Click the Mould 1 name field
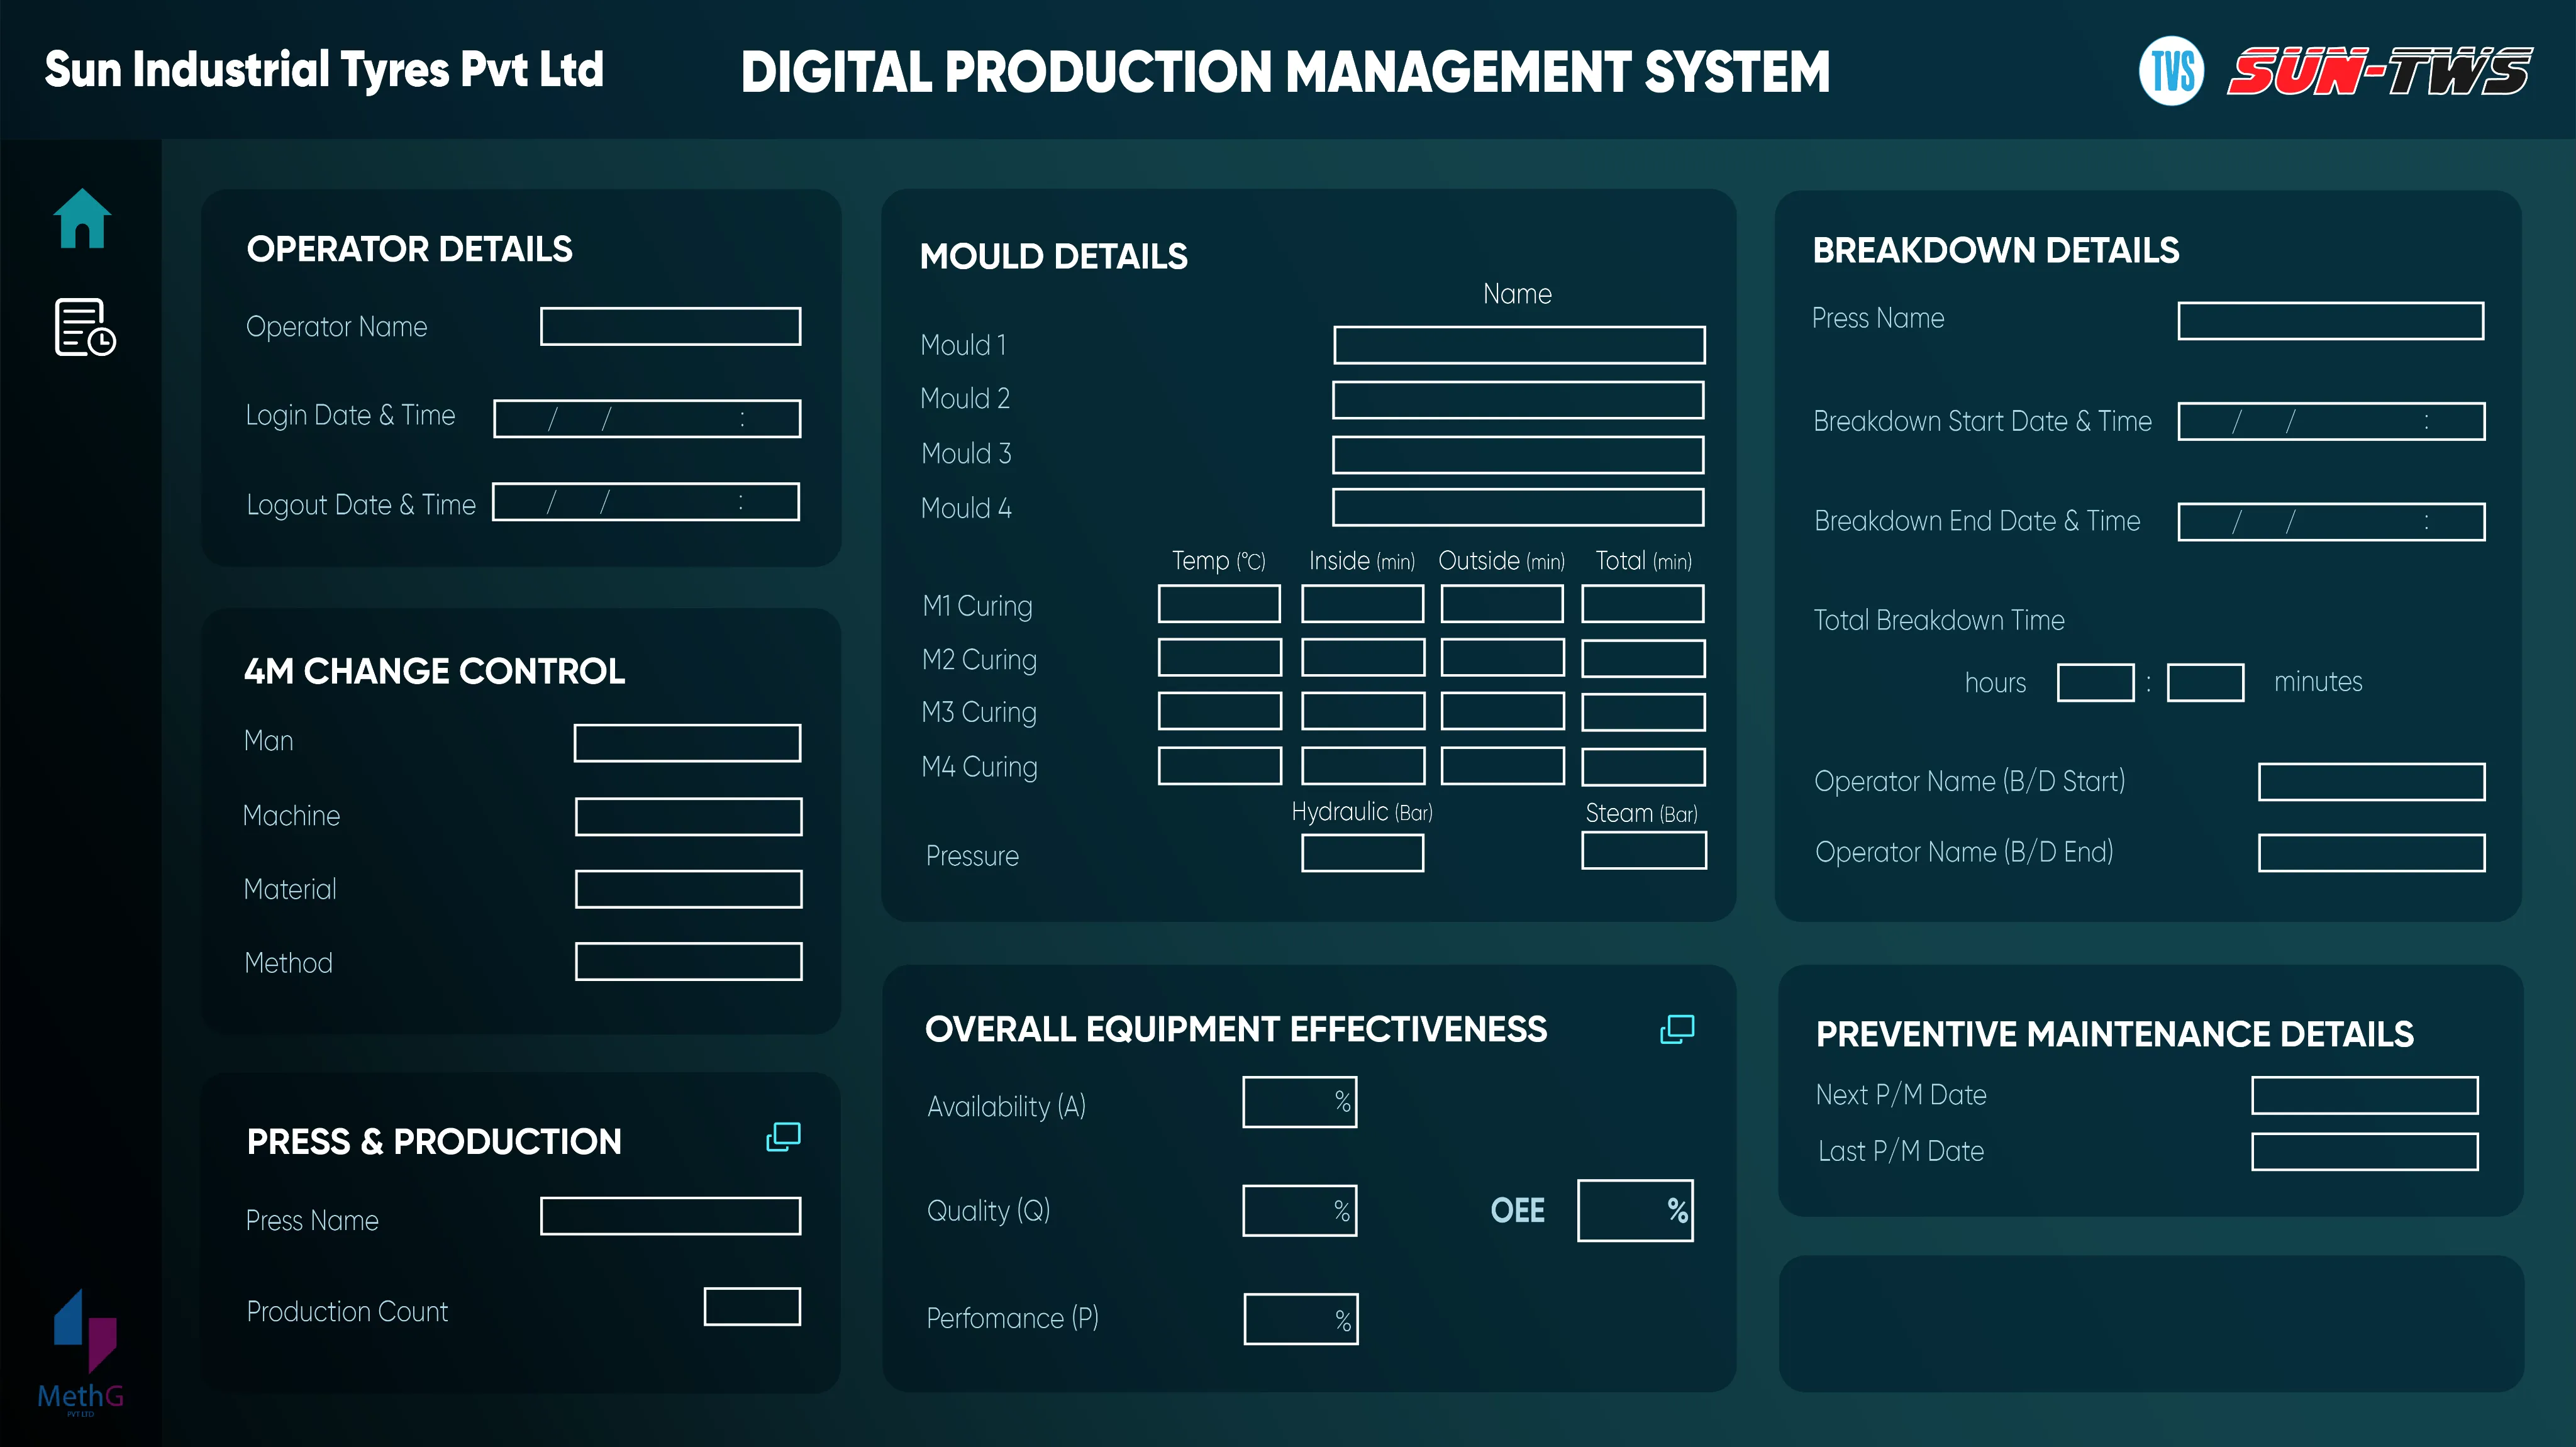Screen dimensions: 2576x1447 click(x=1519, y=345)
